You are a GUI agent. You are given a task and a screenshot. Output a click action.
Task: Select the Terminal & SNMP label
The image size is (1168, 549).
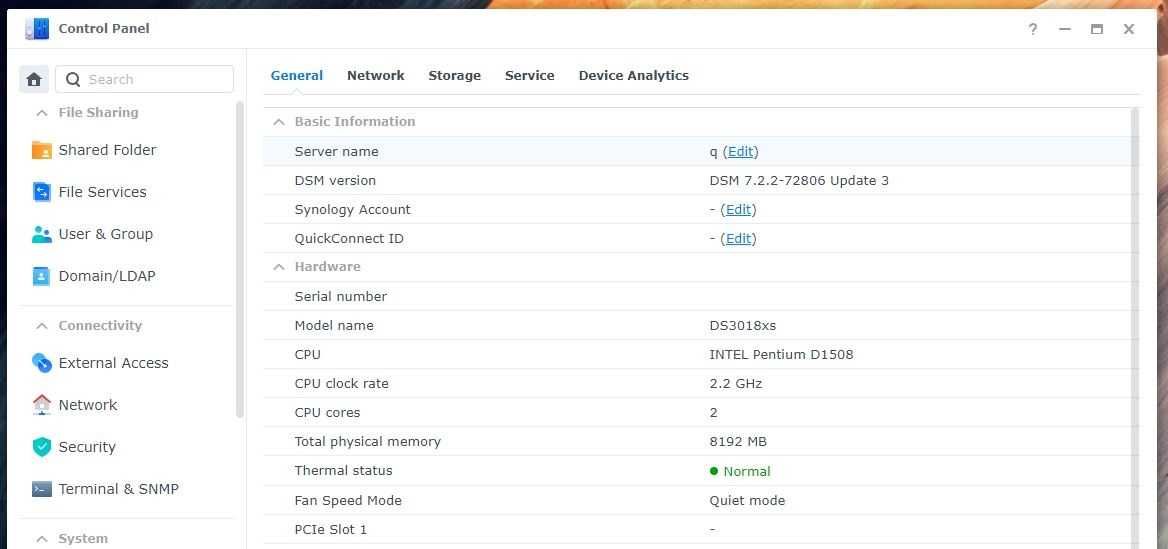click(x=118, y=489)
